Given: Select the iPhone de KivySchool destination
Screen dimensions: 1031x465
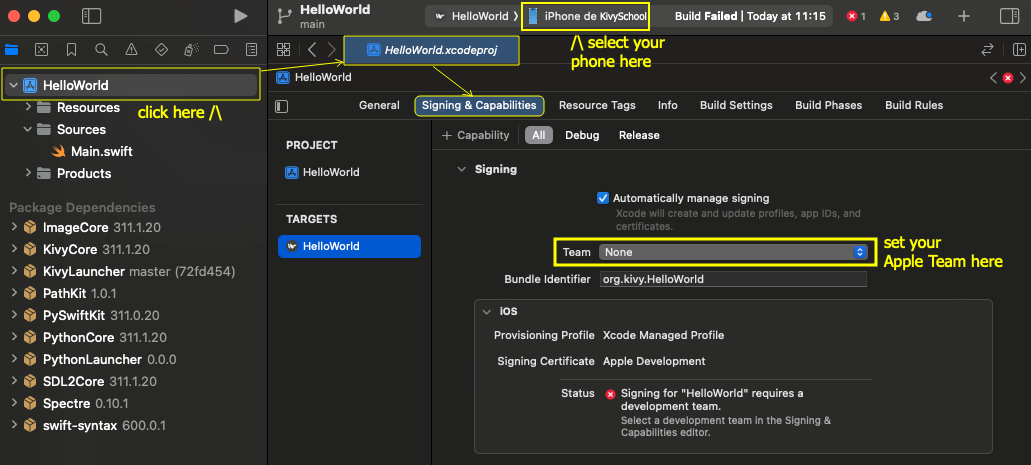Looking at the screenshot, I should (585, 16).
